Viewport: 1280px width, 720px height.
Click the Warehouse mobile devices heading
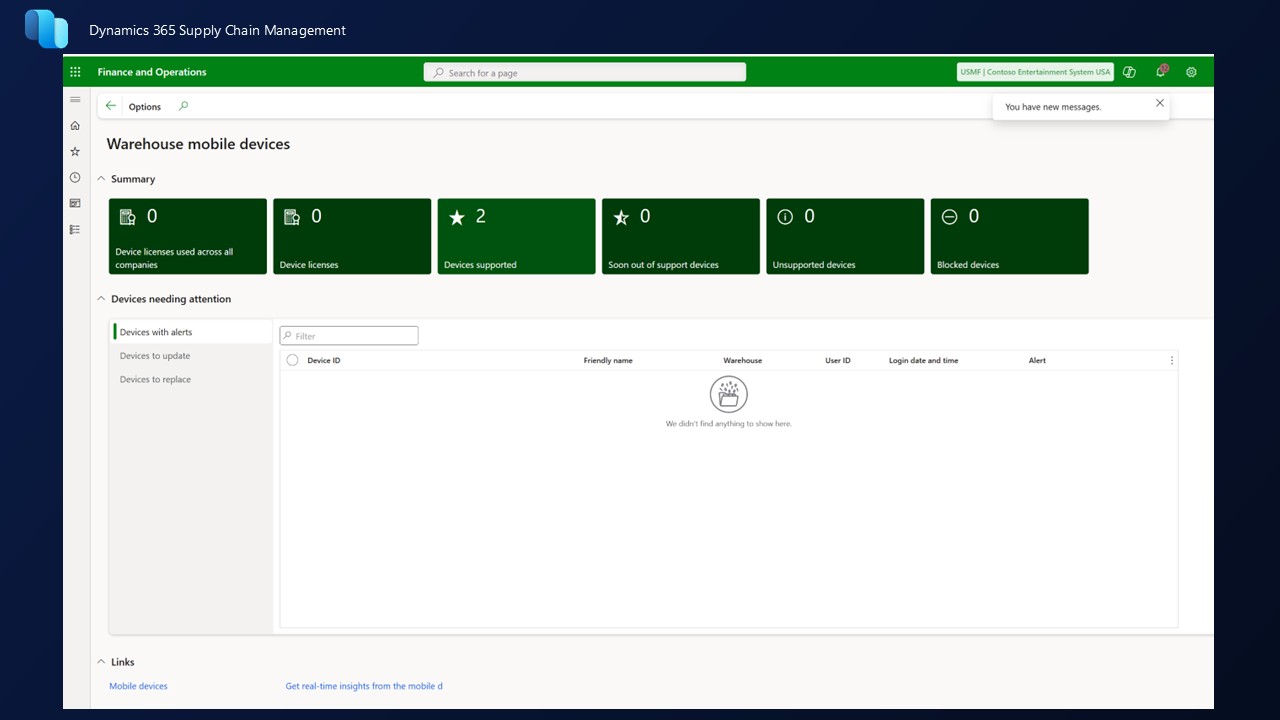click(x=198, y=144)
